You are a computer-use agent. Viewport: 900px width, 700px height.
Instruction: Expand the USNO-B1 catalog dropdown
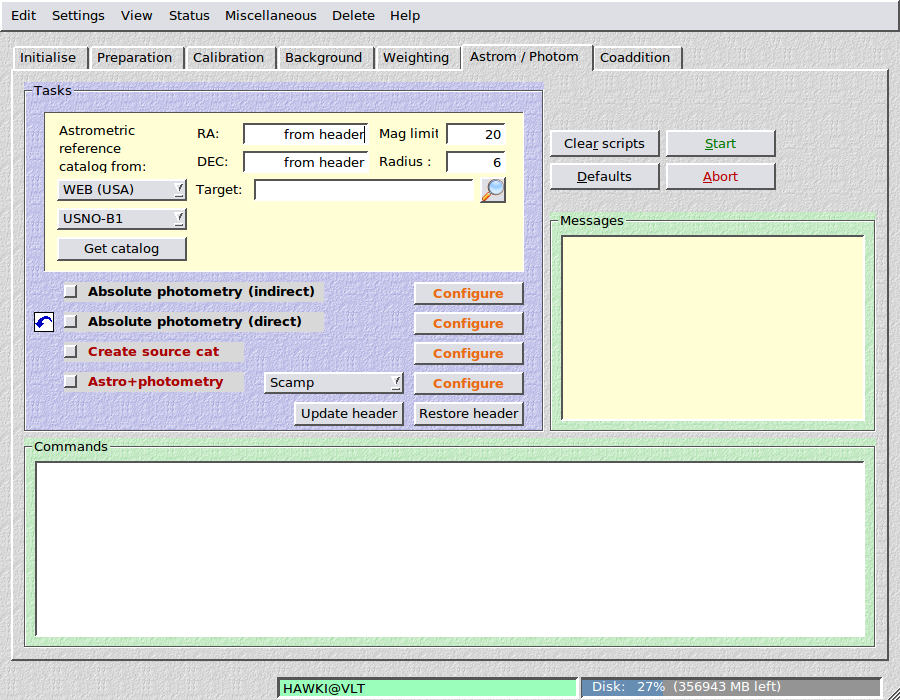pyautogui.click(x=122, y=219)
